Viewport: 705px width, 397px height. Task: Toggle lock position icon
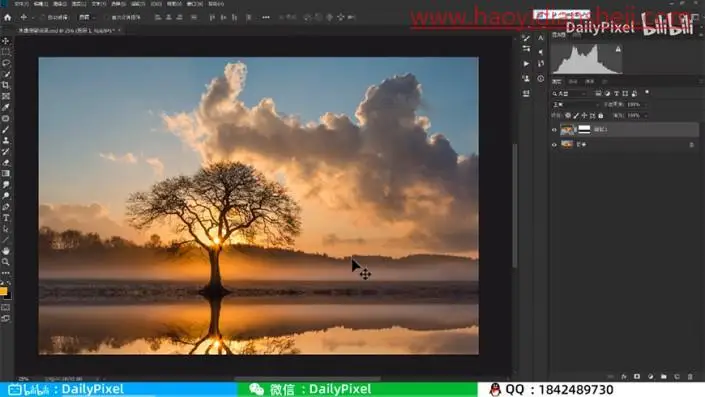[x=584, y=116]
